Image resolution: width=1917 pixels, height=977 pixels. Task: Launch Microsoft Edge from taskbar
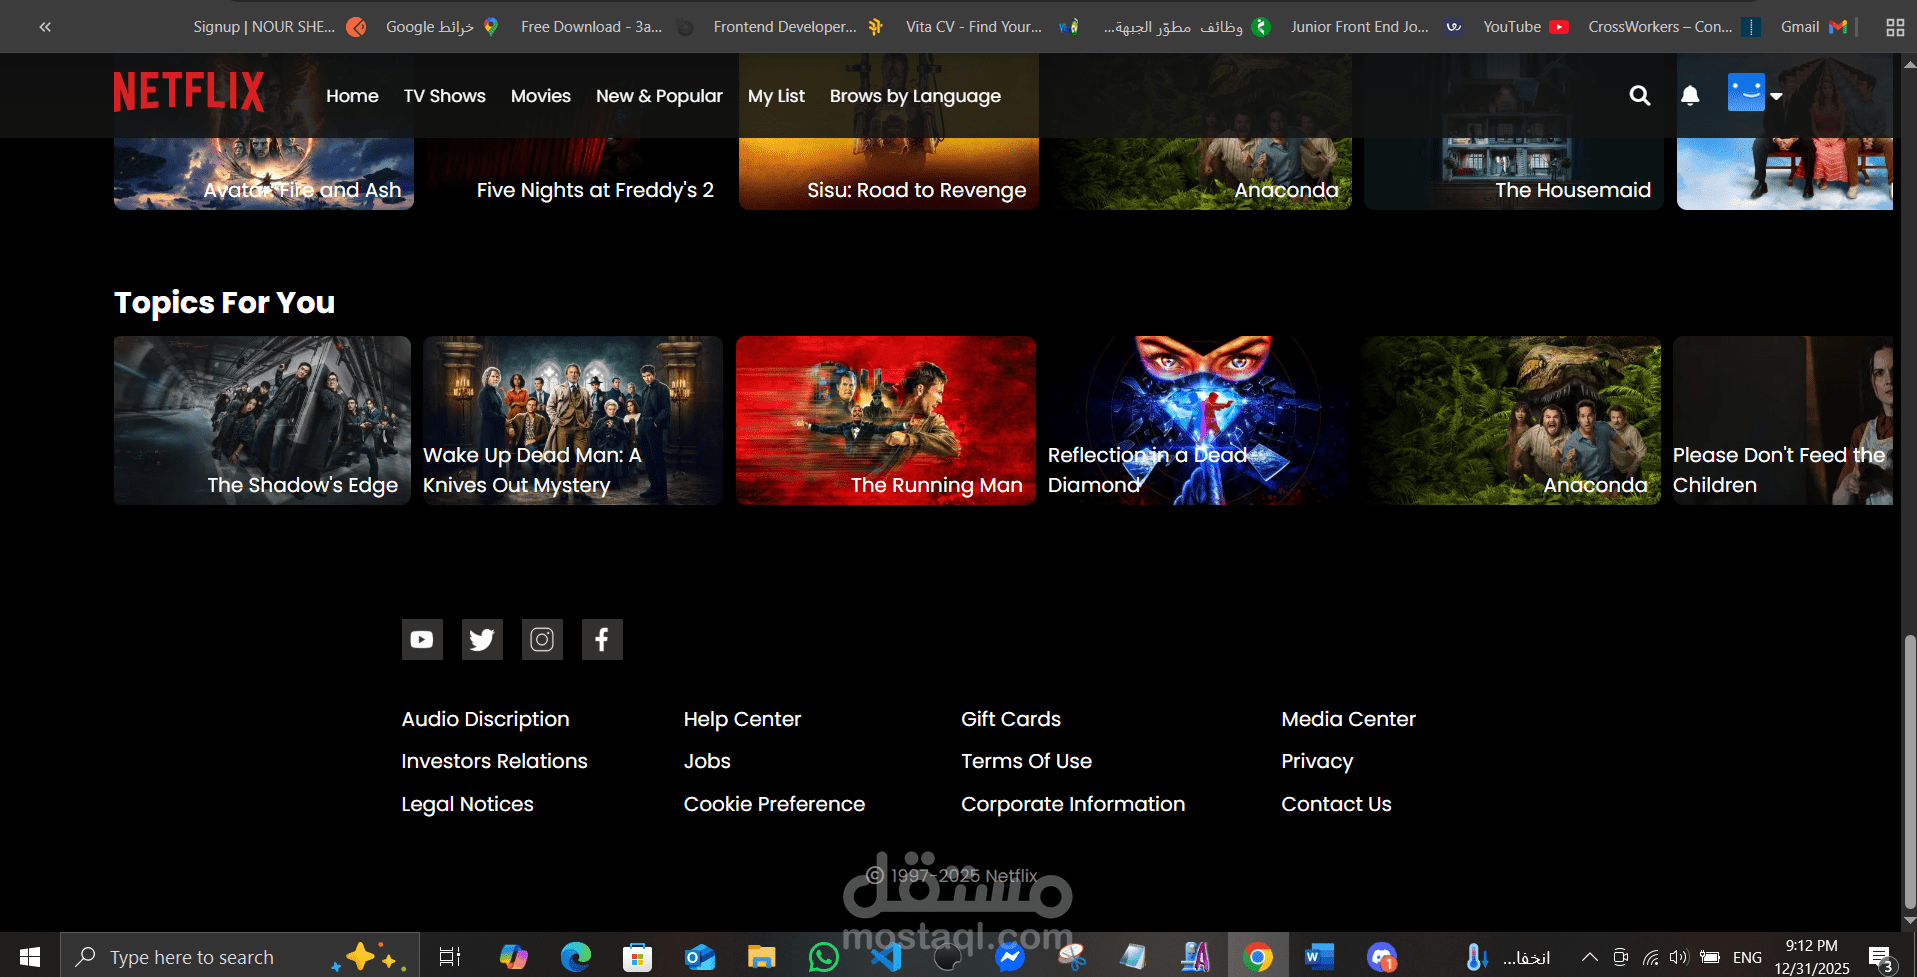(576, 957)
